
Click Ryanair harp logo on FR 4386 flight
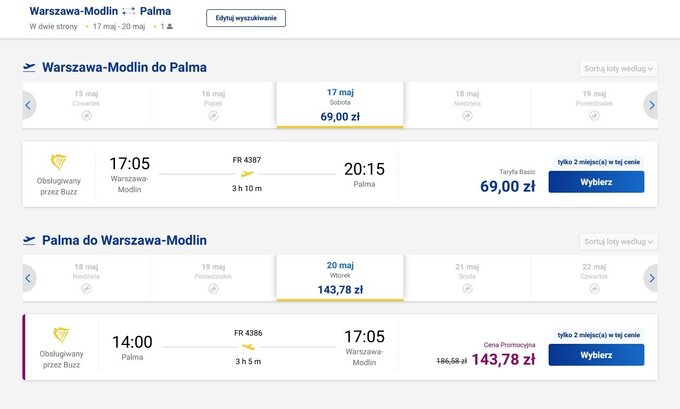pyautogui.click(x=58, y=335)
